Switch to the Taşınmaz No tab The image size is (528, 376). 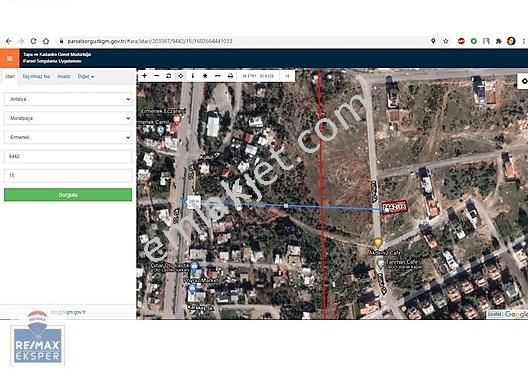tap(36, 76)
